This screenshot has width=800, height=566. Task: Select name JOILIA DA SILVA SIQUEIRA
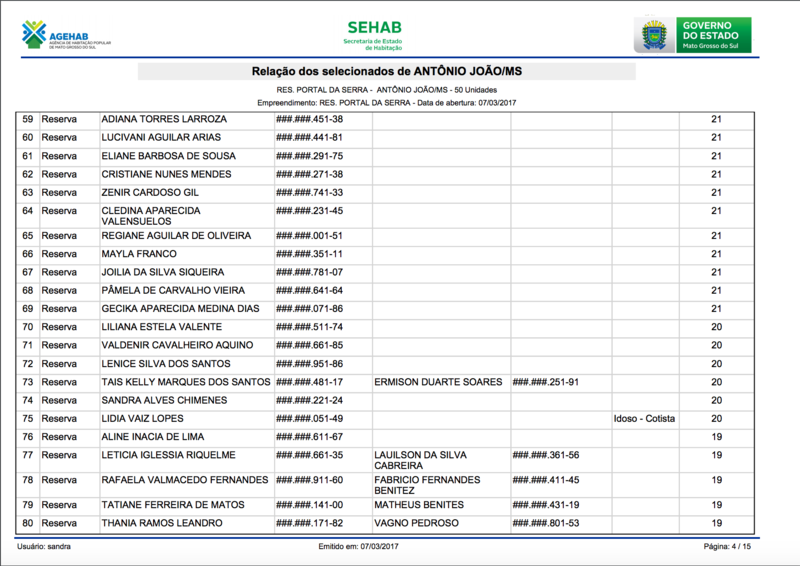[163, 272]
